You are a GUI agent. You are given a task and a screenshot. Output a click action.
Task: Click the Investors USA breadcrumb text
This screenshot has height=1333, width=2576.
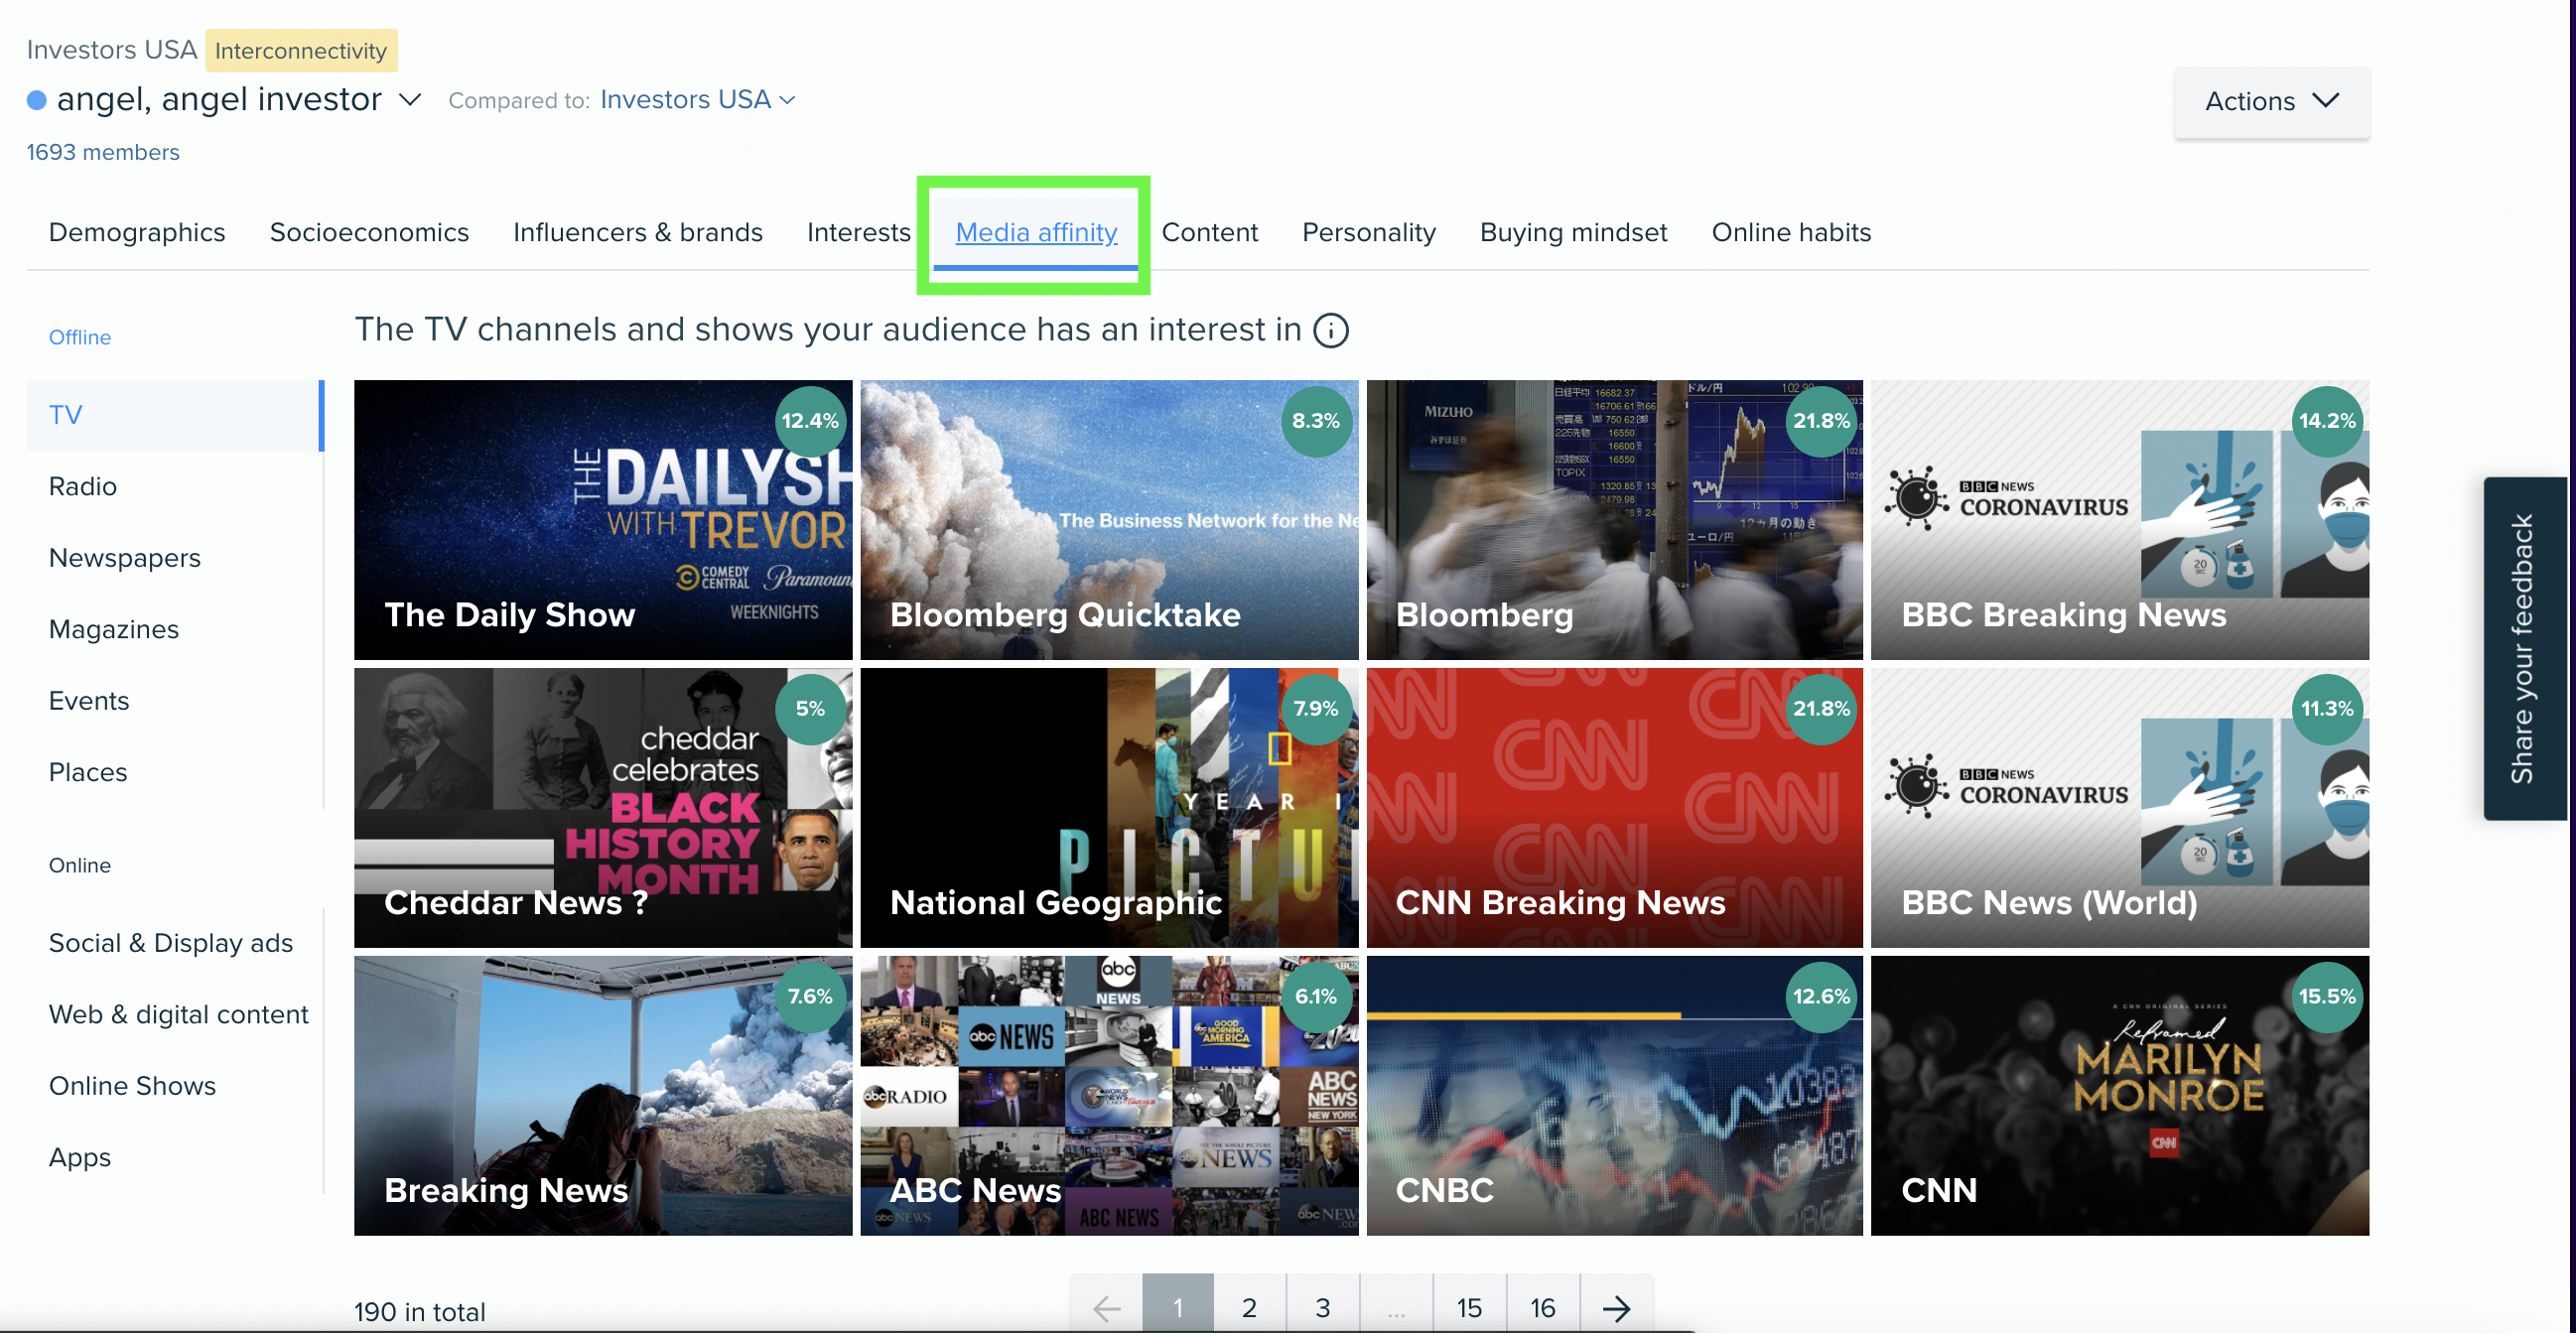tap(112, 50)
